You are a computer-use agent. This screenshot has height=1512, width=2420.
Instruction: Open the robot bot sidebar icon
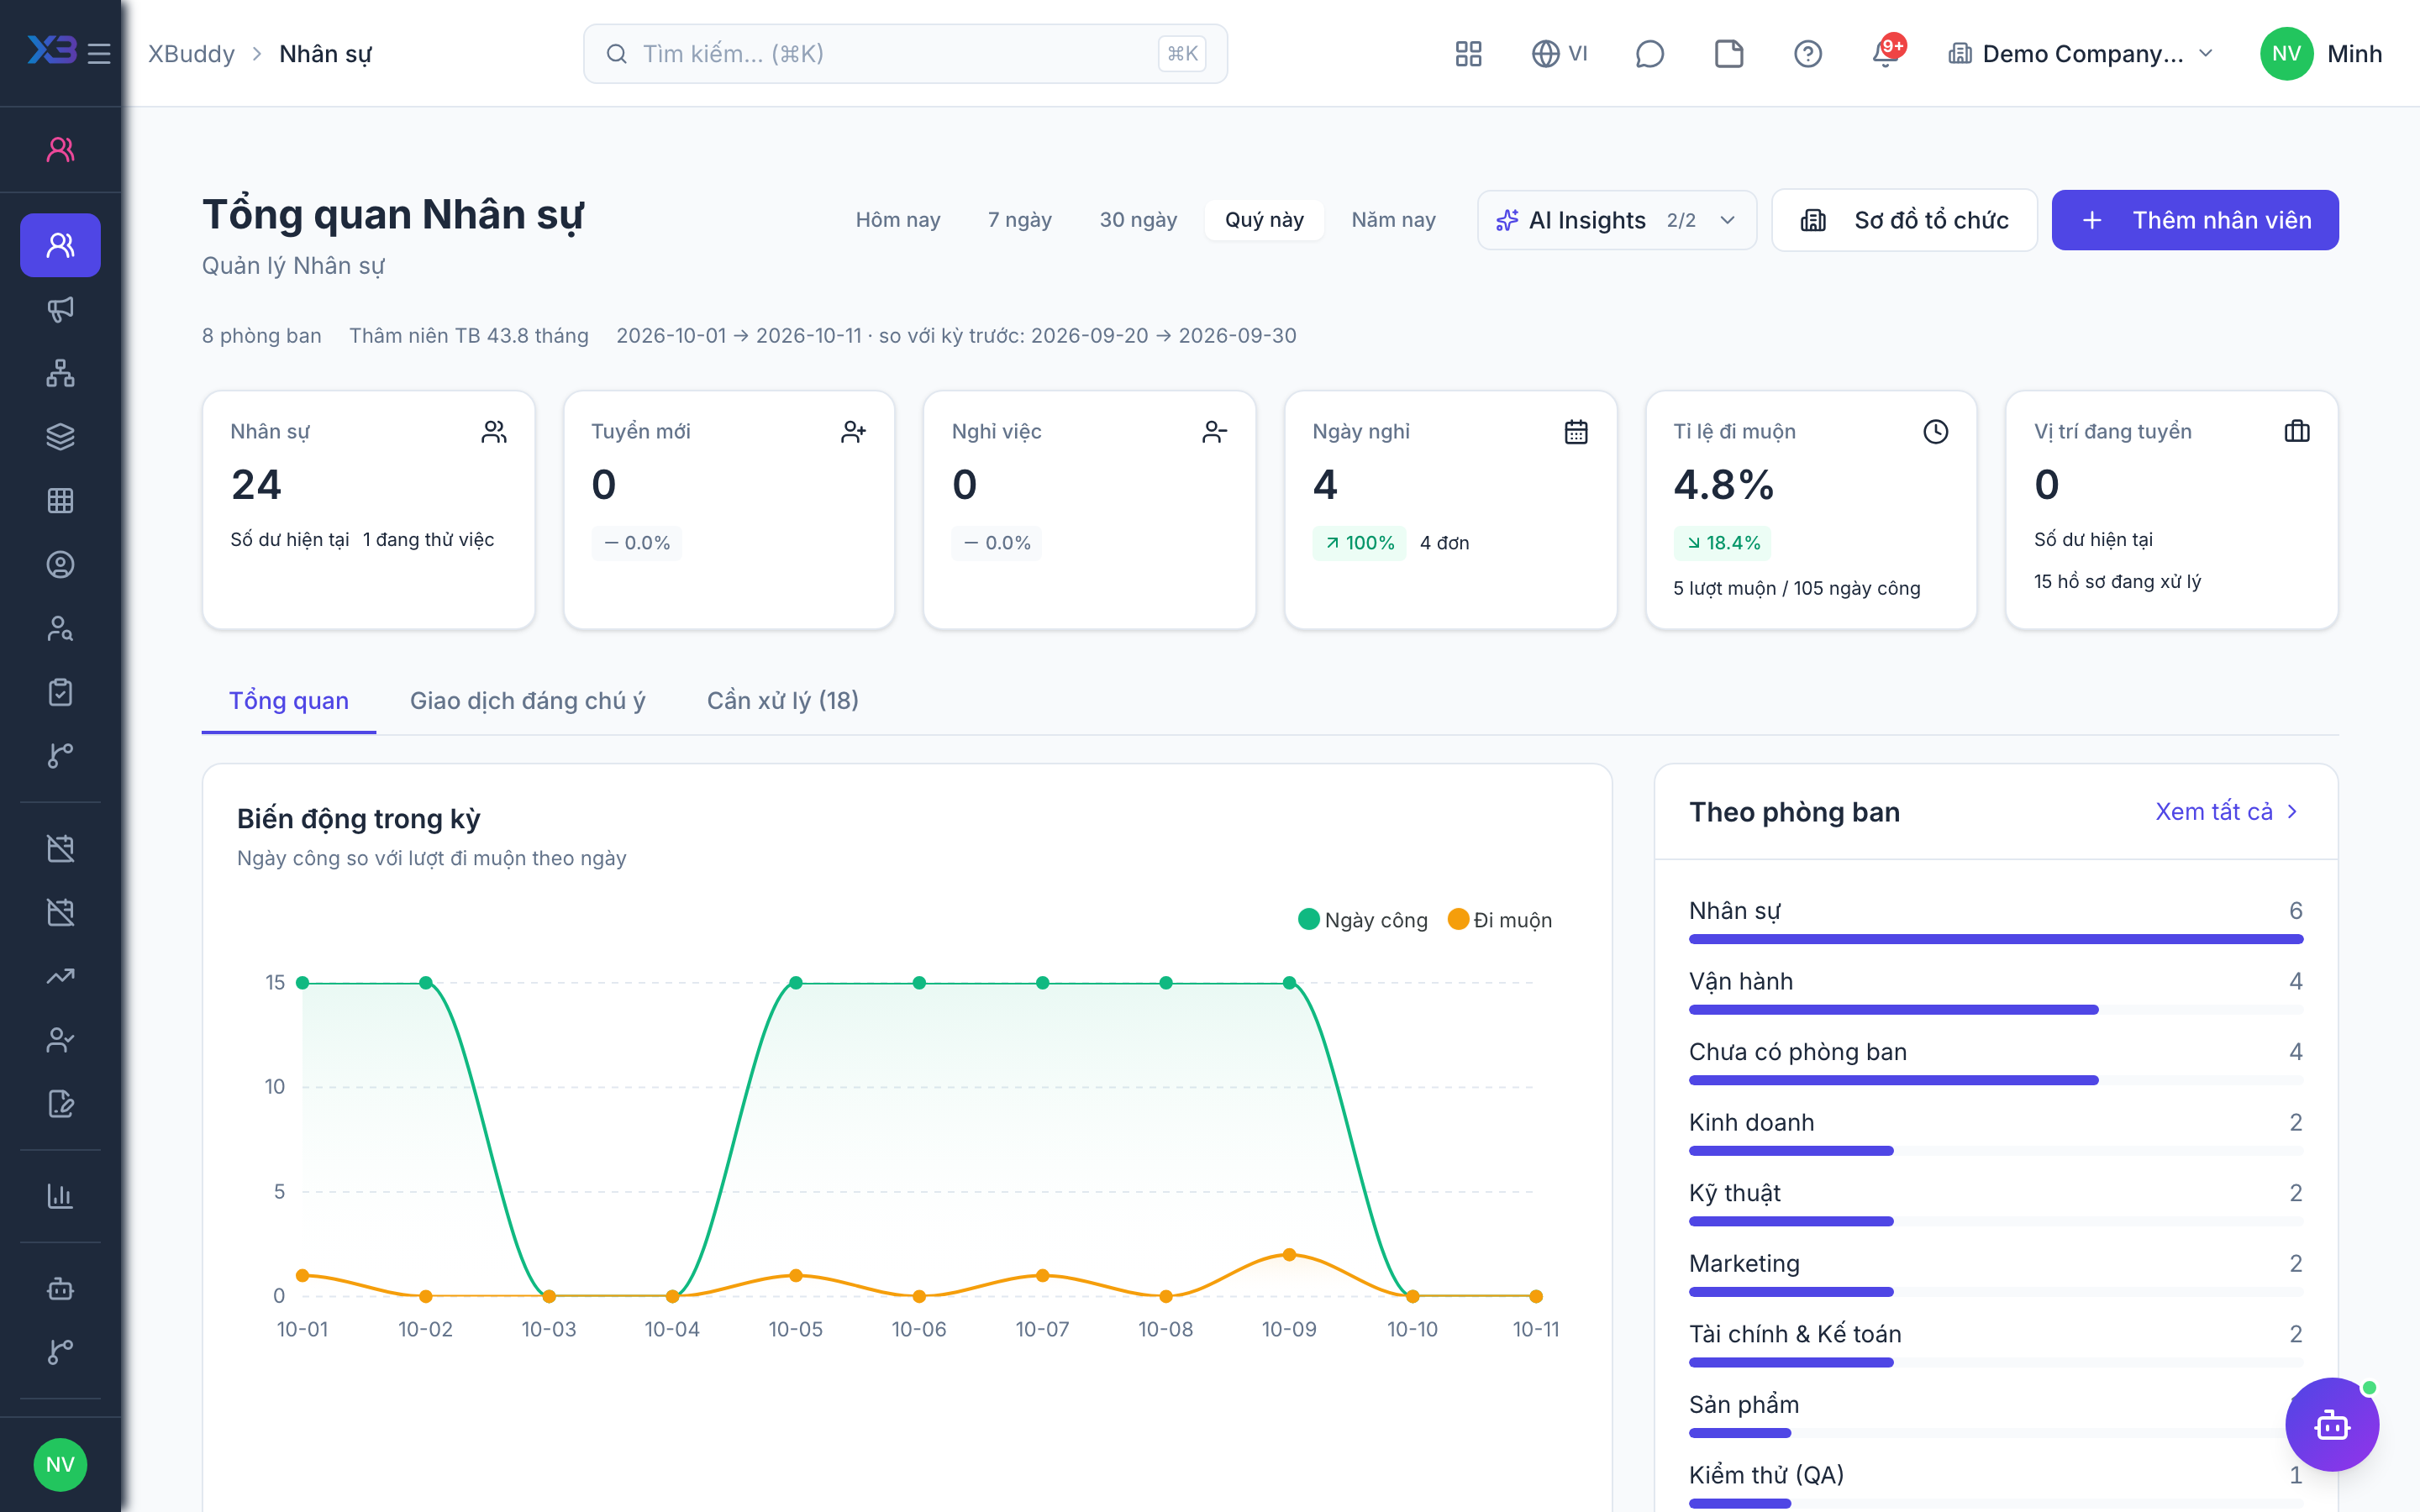point(60,1288)
